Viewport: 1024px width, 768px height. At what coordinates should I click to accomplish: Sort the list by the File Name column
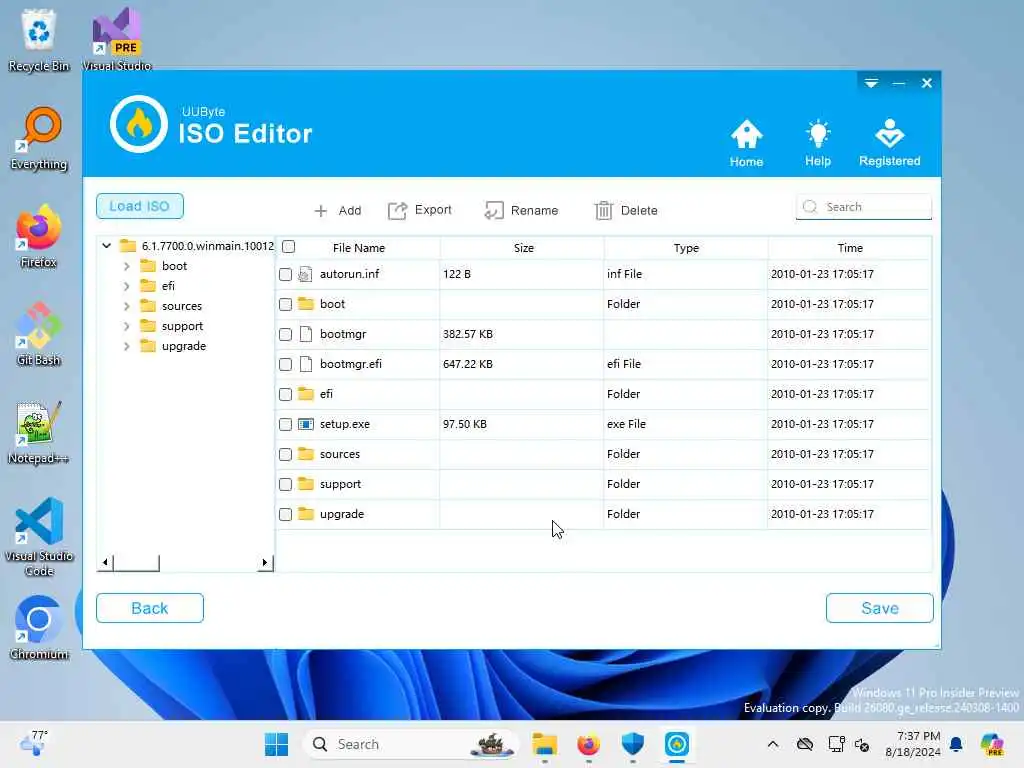[x=359, y=248]
